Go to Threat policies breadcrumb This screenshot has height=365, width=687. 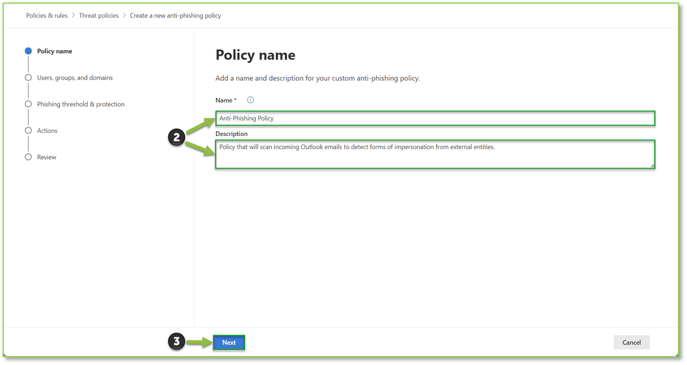coord(99,15)
